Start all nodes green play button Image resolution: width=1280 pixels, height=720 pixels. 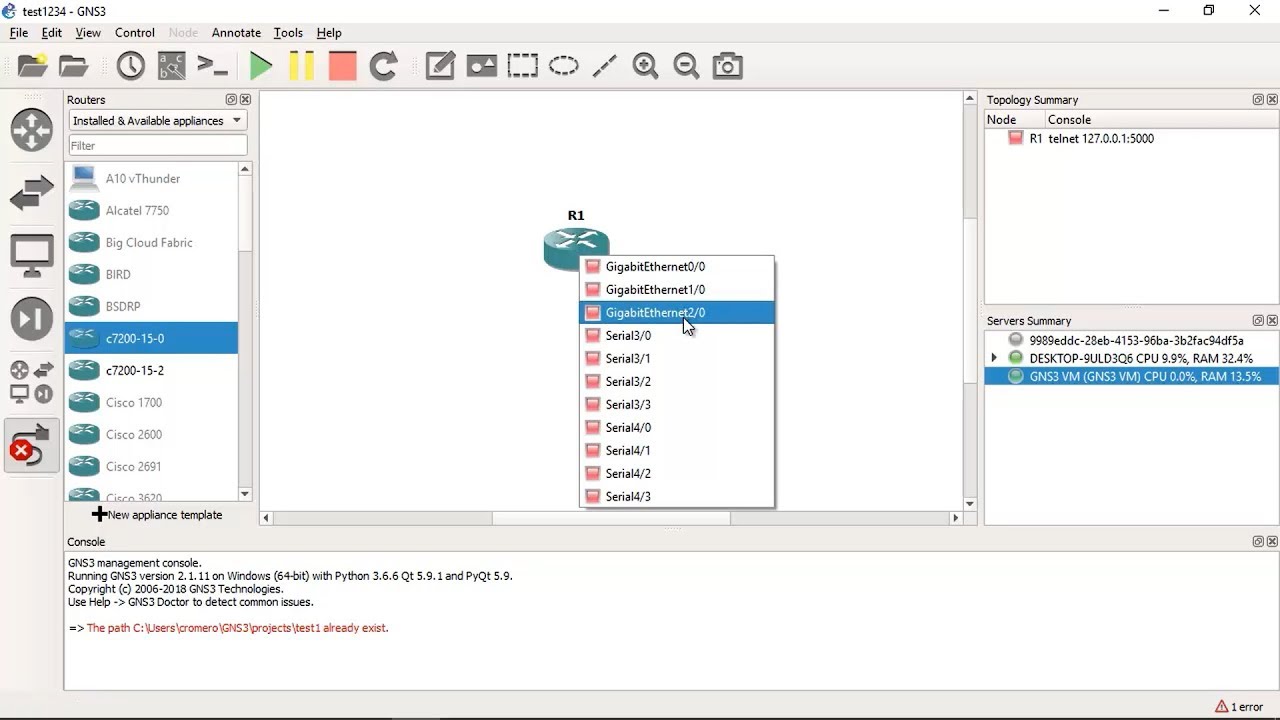pos(260,66)
